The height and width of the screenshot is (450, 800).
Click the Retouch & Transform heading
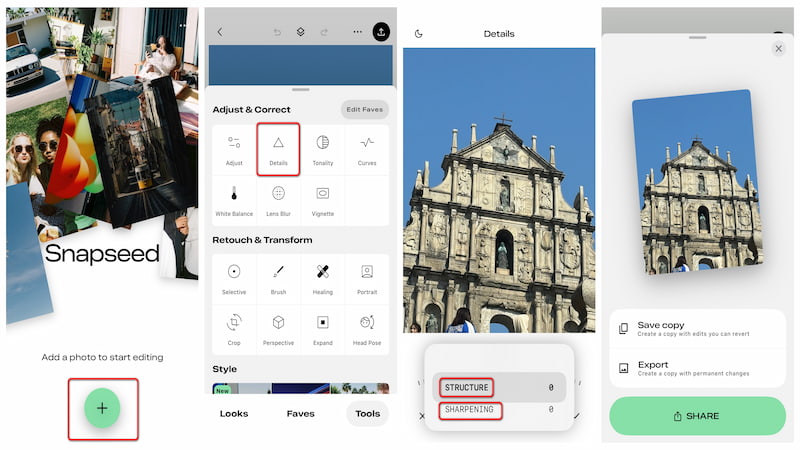click(262, 240)
